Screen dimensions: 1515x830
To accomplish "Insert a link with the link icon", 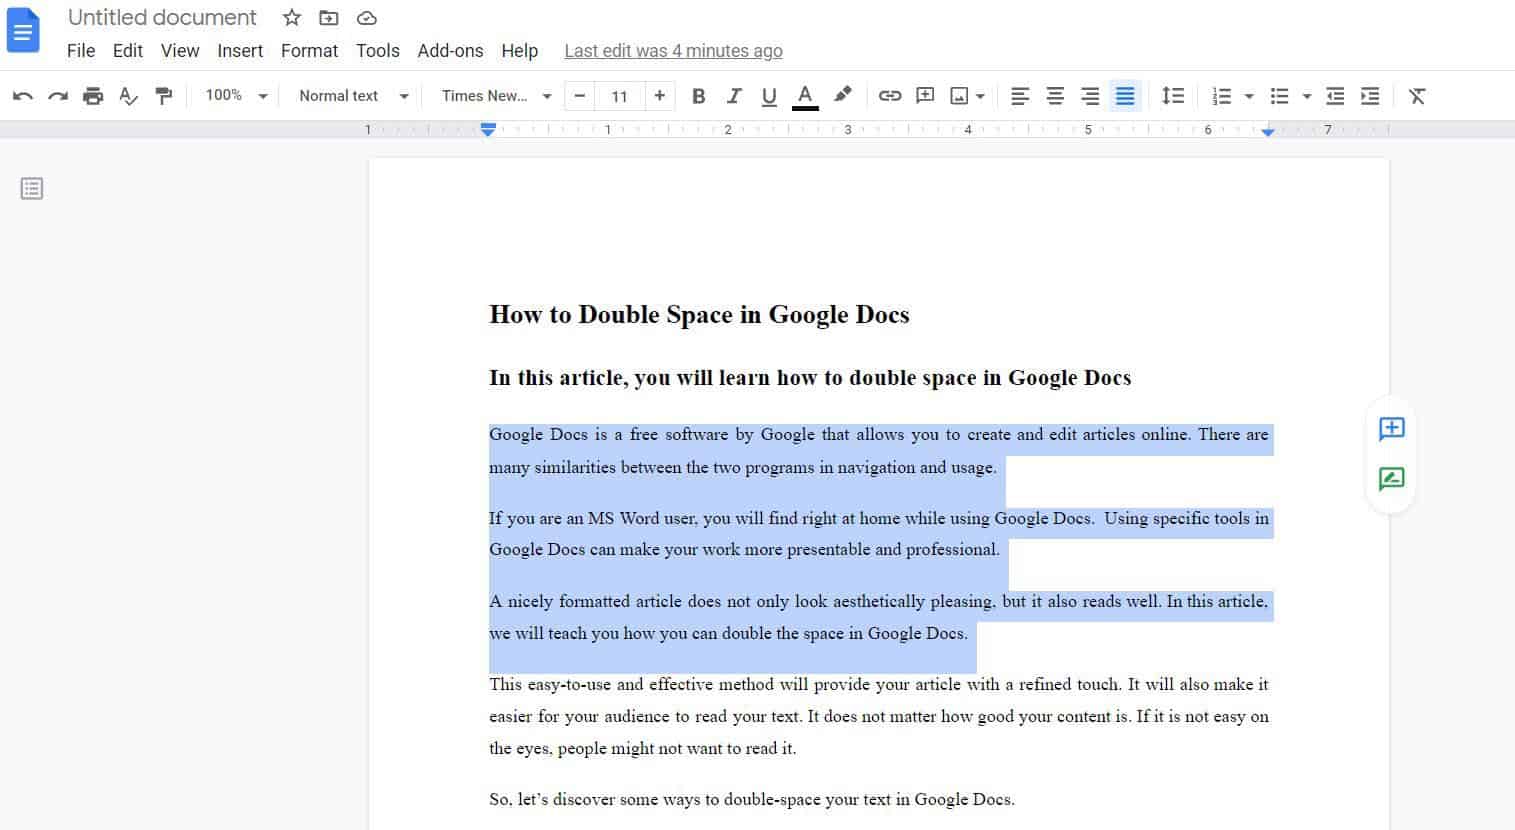I will coord(890,96).
